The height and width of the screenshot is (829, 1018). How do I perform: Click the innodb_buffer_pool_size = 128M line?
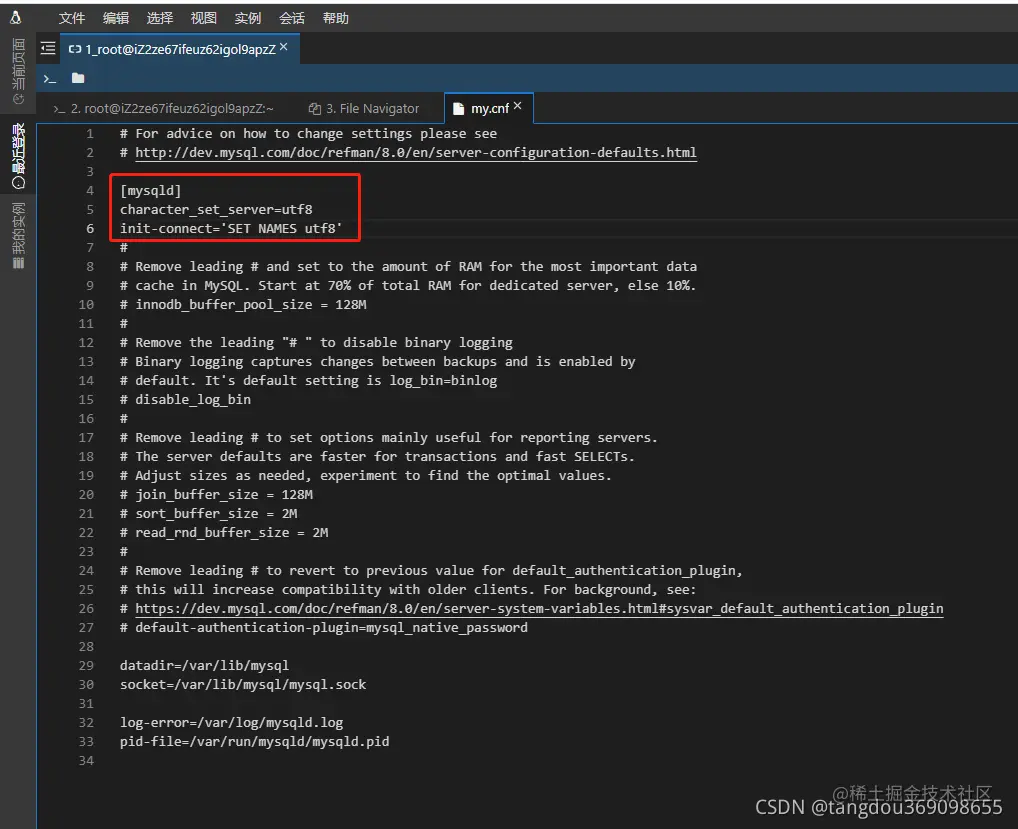(x=243, y=304)
